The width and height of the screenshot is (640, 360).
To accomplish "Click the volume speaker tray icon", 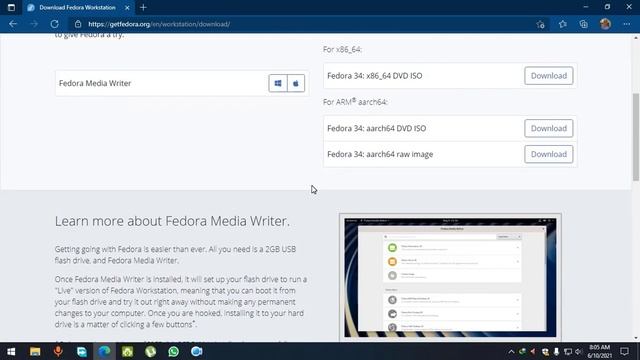I will (x=578, y=351).
